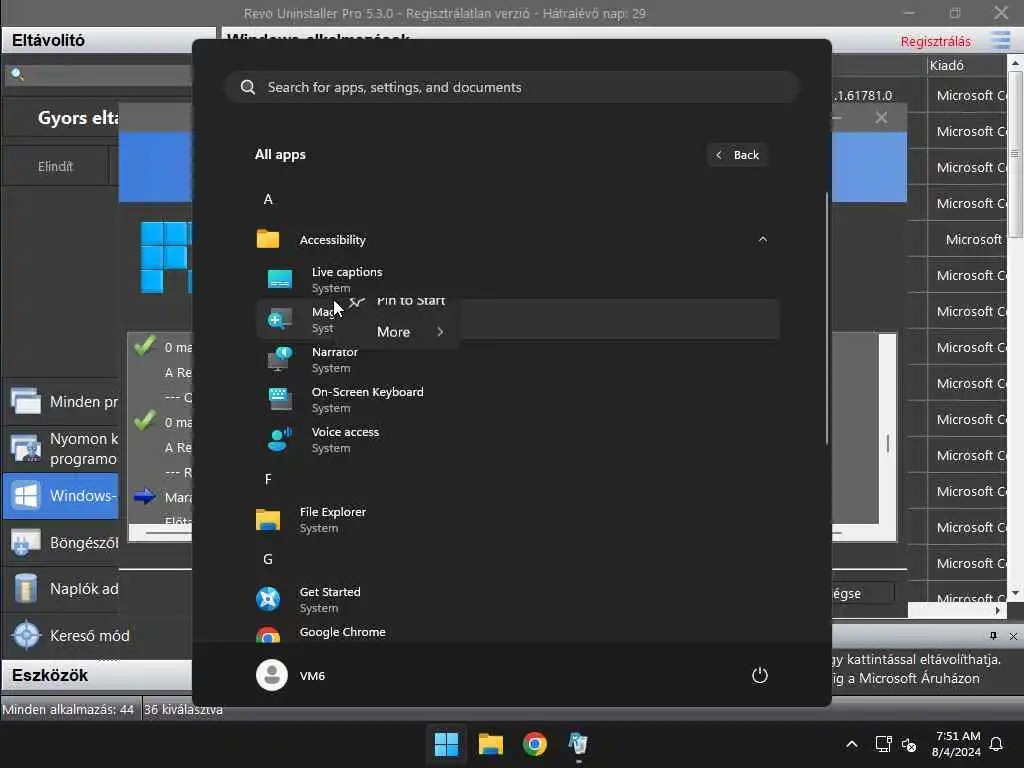
Task: Open notifications bell icon
Action: pos(997,744)
